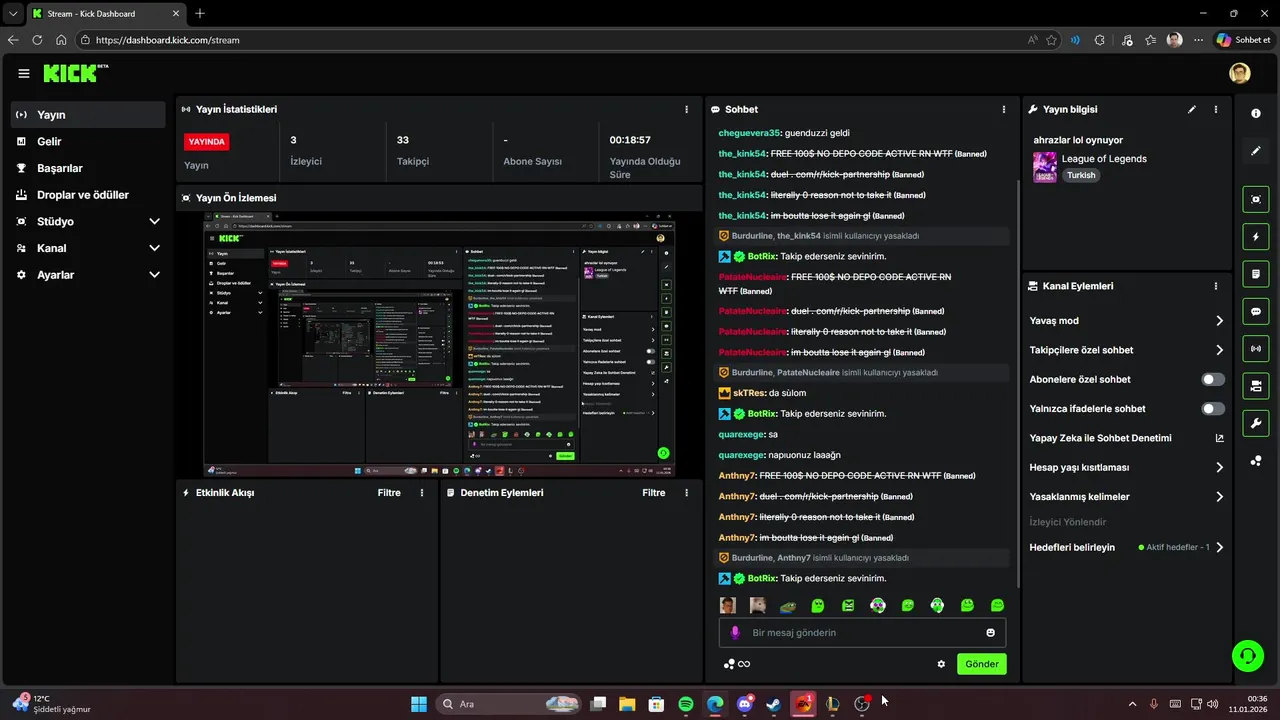This screenshot has width=1280, height=720.
Task: Click the Turkish language tag
Action: 1081,175
